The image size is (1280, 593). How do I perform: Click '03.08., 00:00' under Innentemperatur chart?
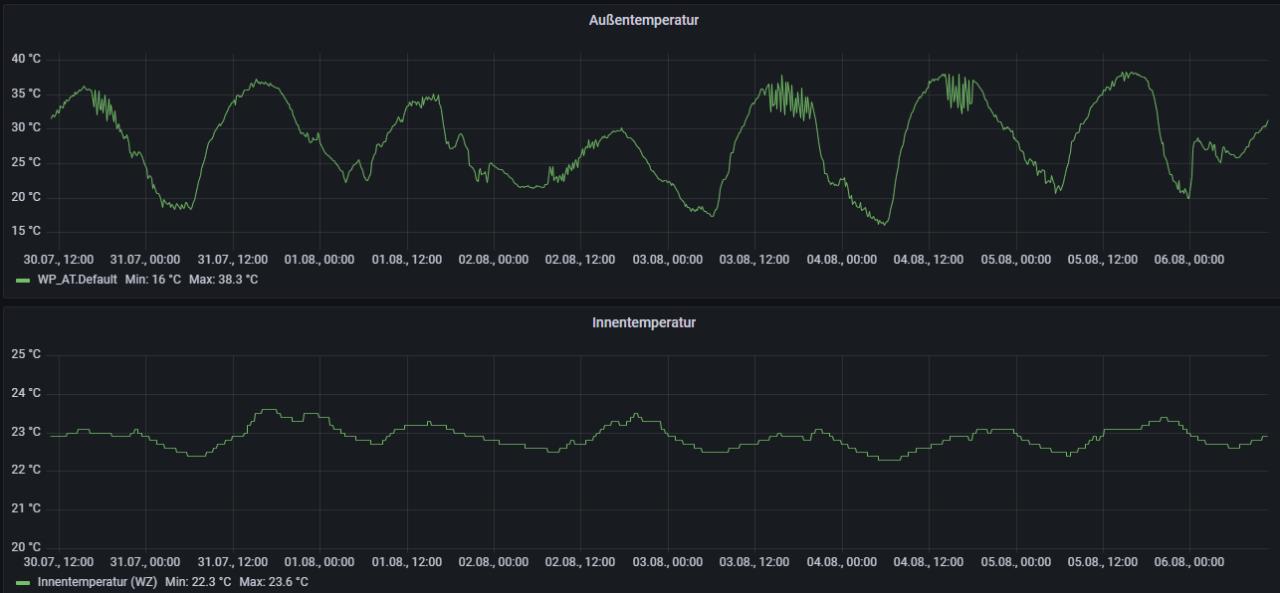pyautogui.click(x=668, y=563)
